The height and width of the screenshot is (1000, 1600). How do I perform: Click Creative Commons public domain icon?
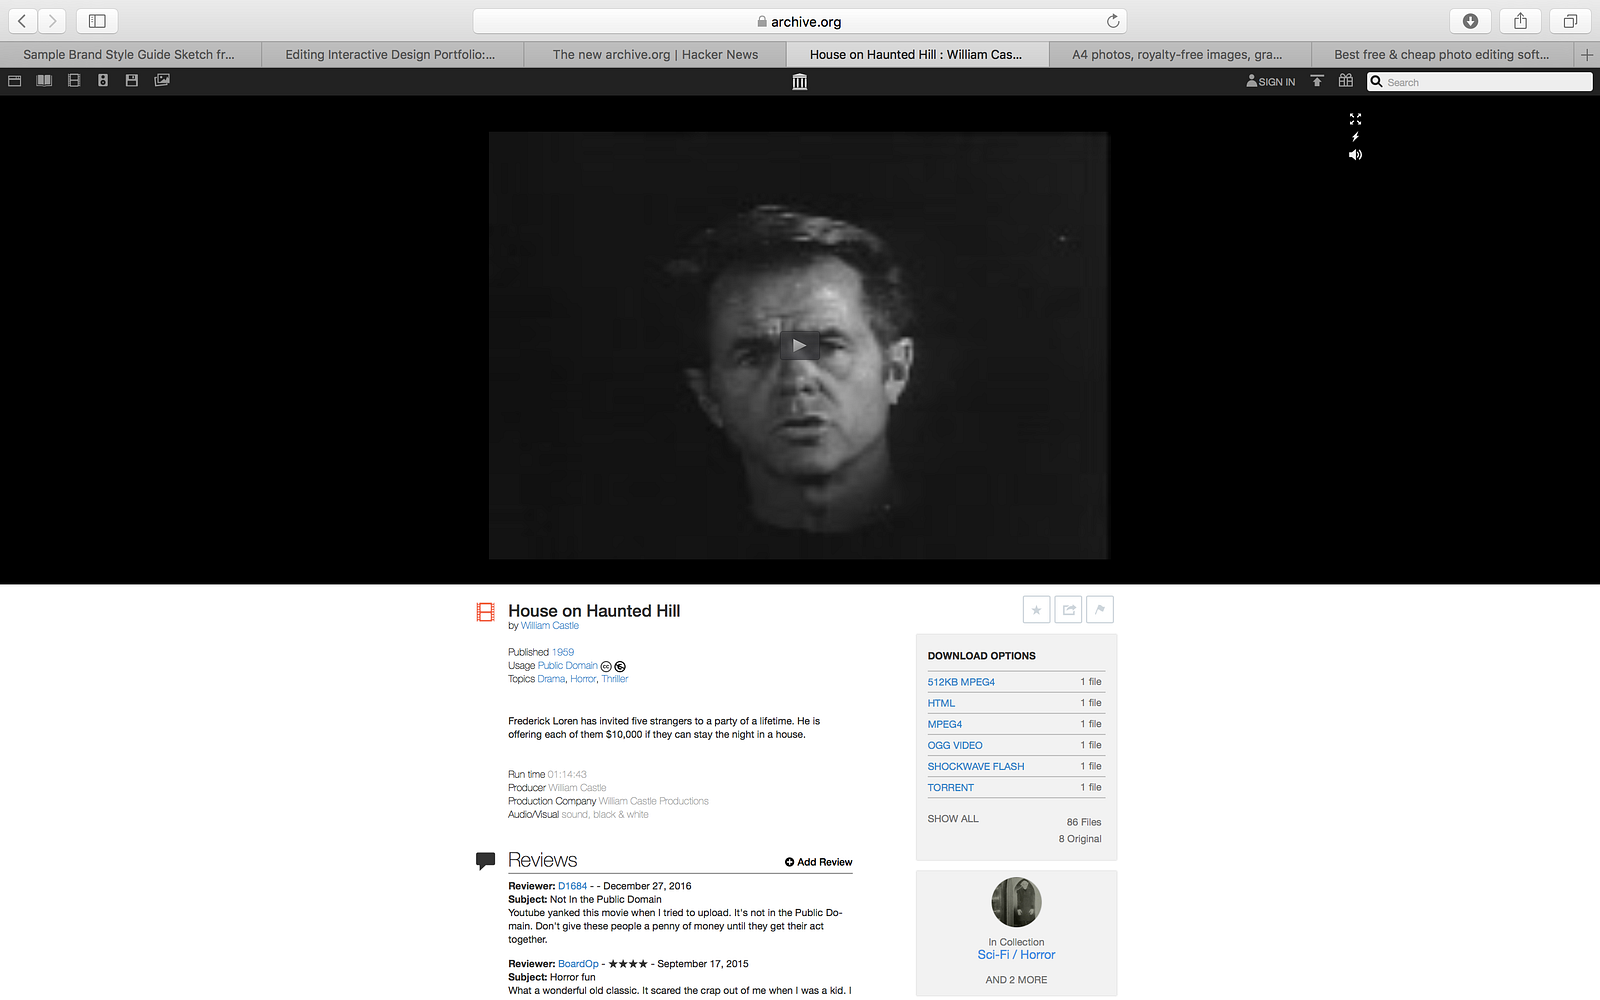[x=606, y=667]
